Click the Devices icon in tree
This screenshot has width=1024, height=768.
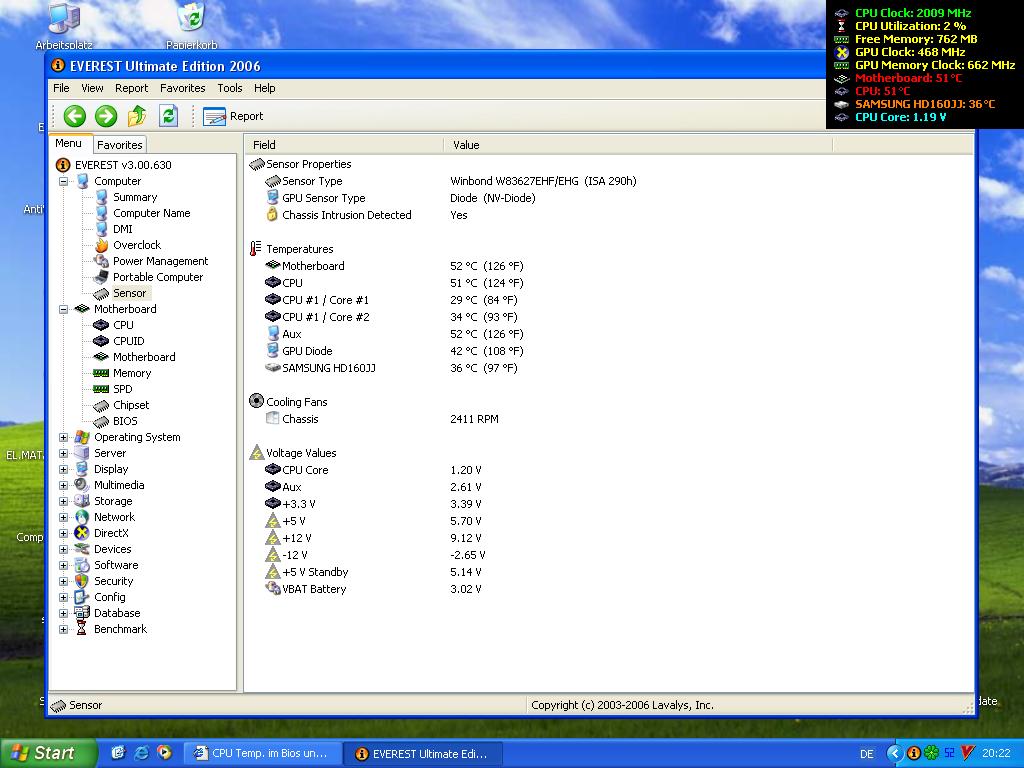pyautogui.click(x=82, y=549)
